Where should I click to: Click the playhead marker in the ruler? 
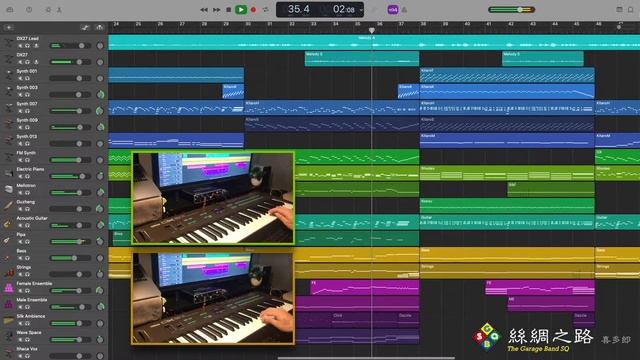(x=371, y=30)
